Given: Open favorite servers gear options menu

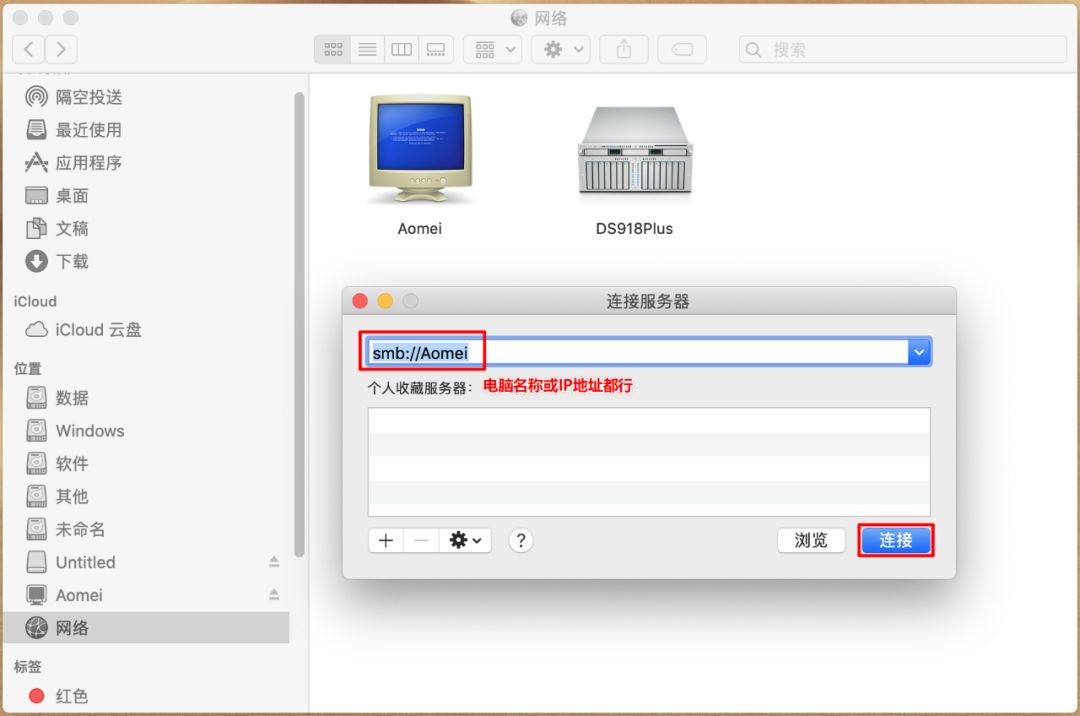Looking at the screenshot, I should click(x=466, y=540).
